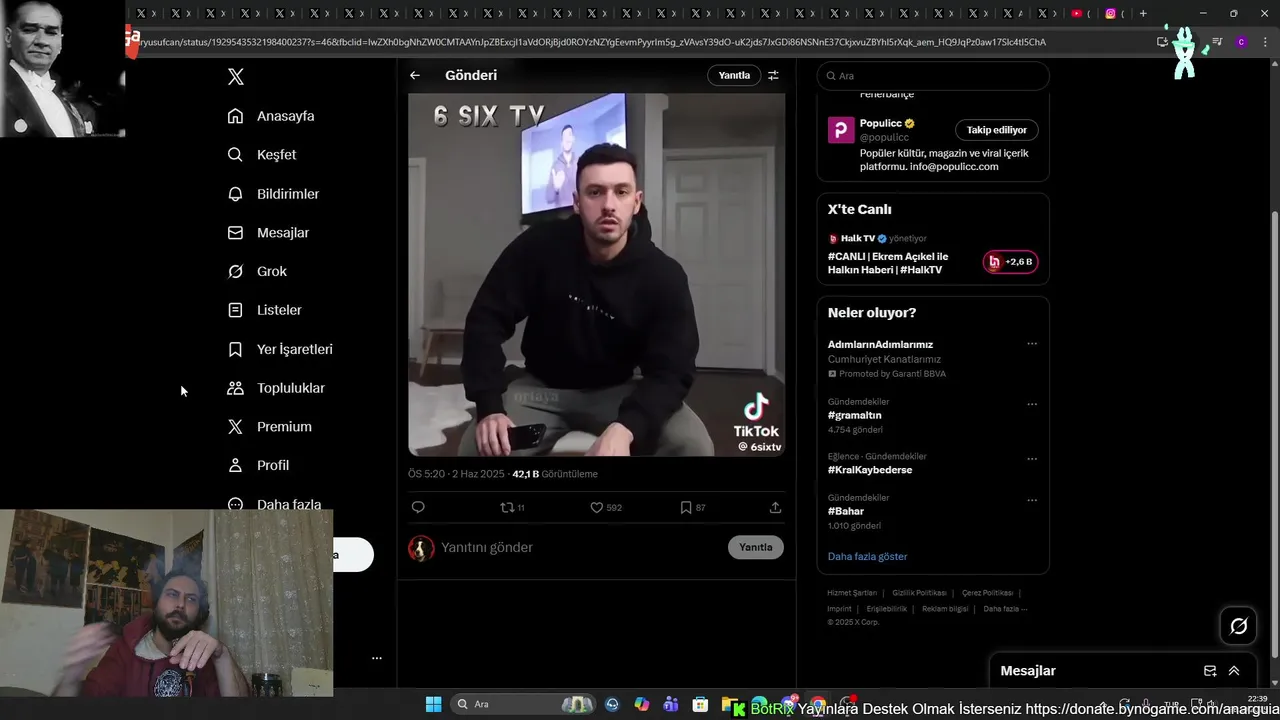Open the Chrome profile avatar C

click(x=1241, y=42)
